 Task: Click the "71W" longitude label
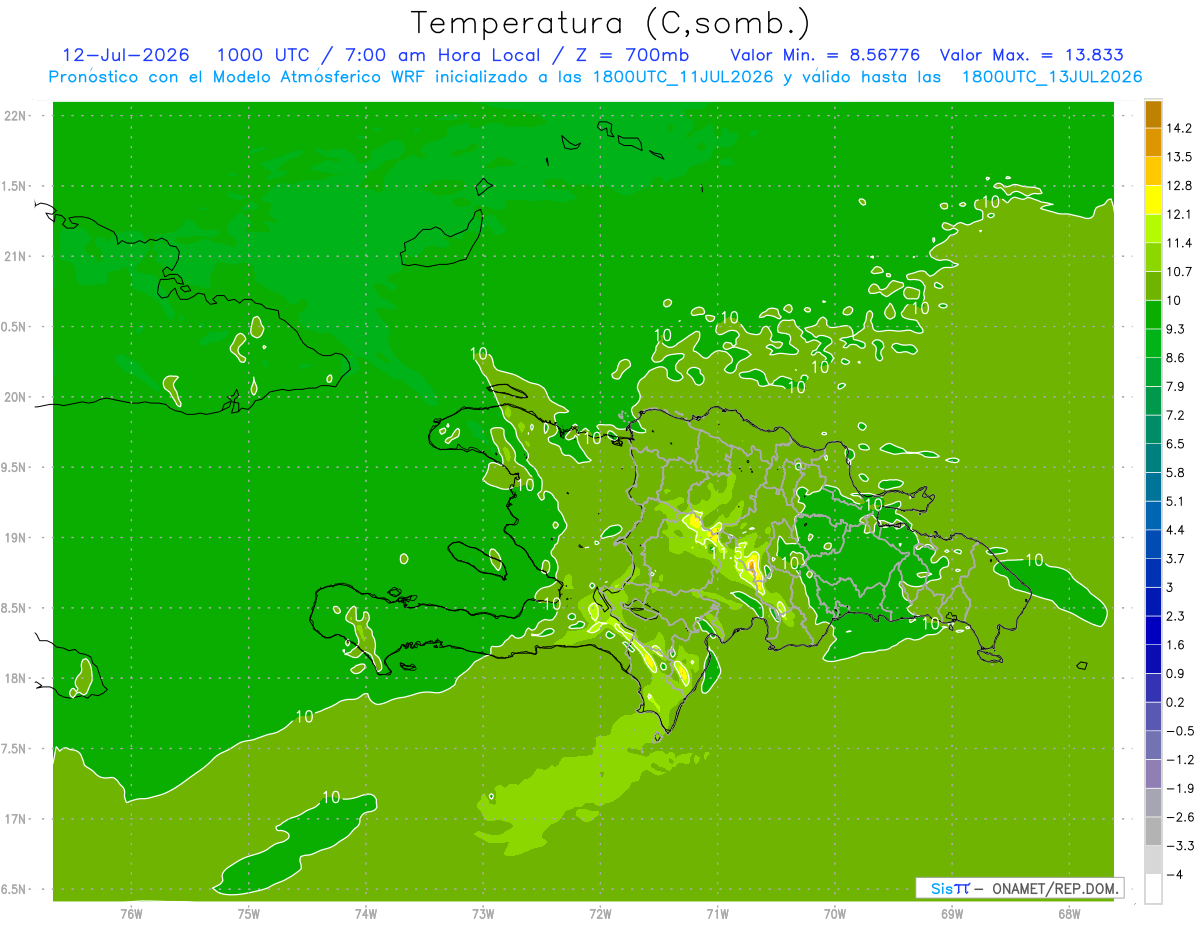[x=717, y=913]
